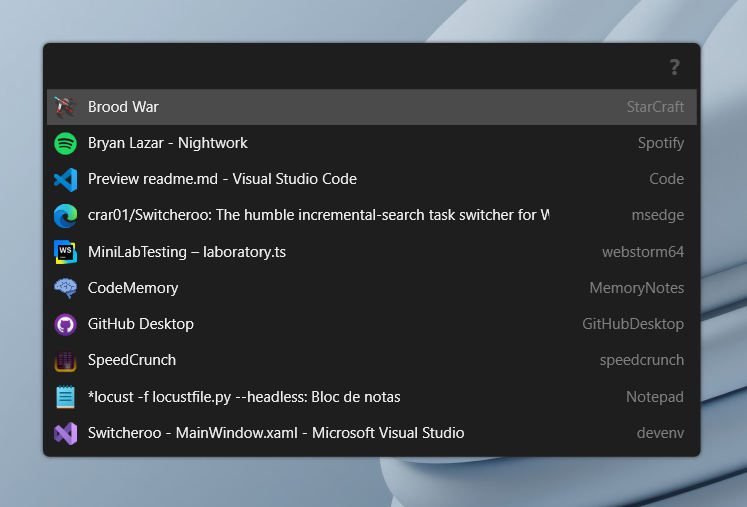Switch to locustfile.py Bloc de notas
747x507 pixels.
(x=244, y=396)
